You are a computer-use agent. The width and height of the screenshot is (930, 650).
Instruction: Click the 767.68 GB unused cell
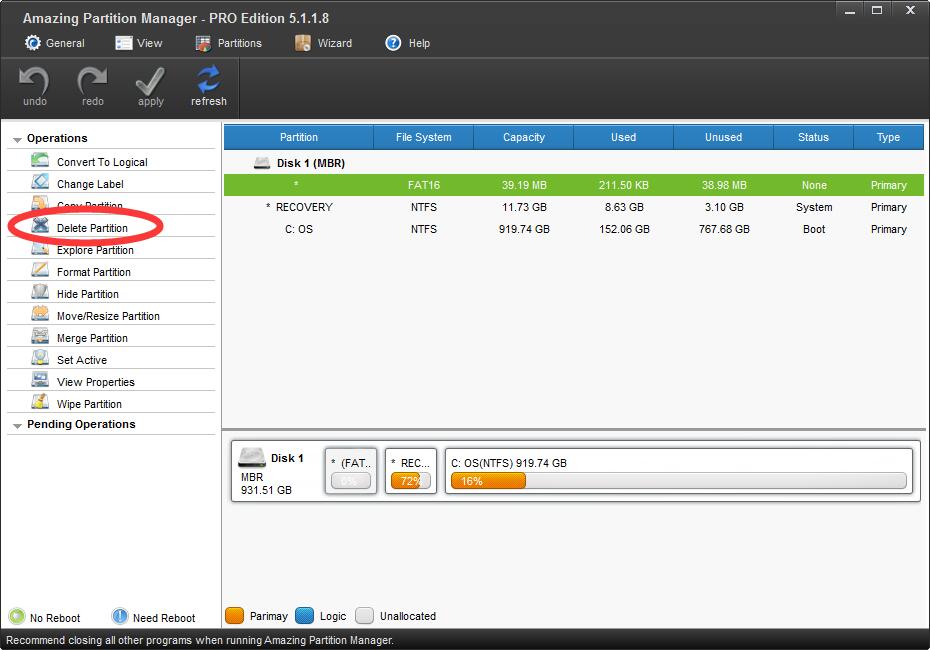(724, 229)
